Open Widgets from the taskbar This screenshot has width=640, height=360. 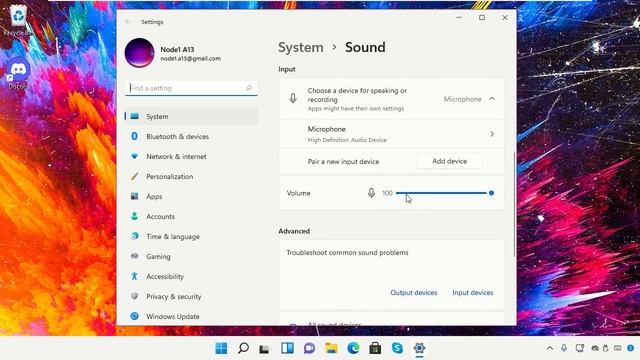[287, 348]
